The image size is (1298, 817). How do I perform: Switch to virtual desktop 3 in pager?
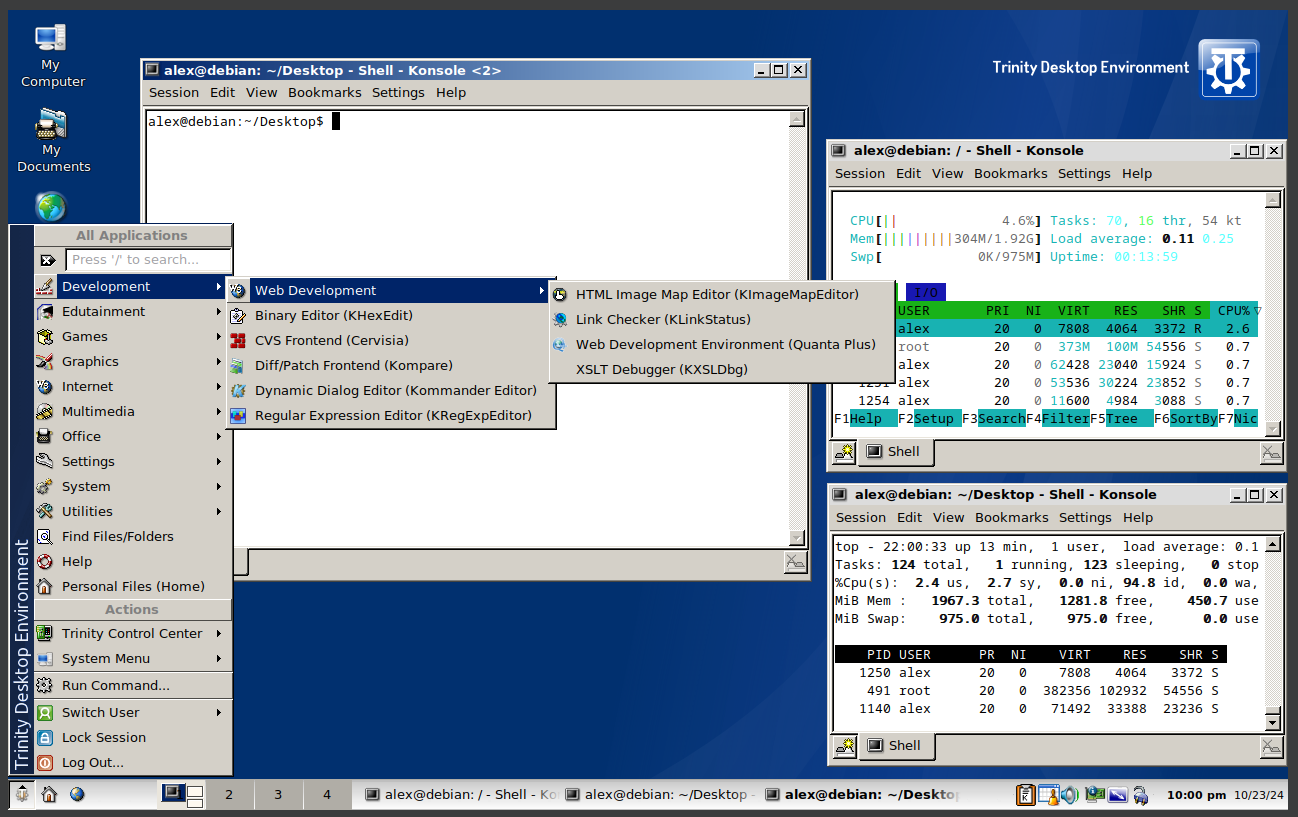point(278,795)
